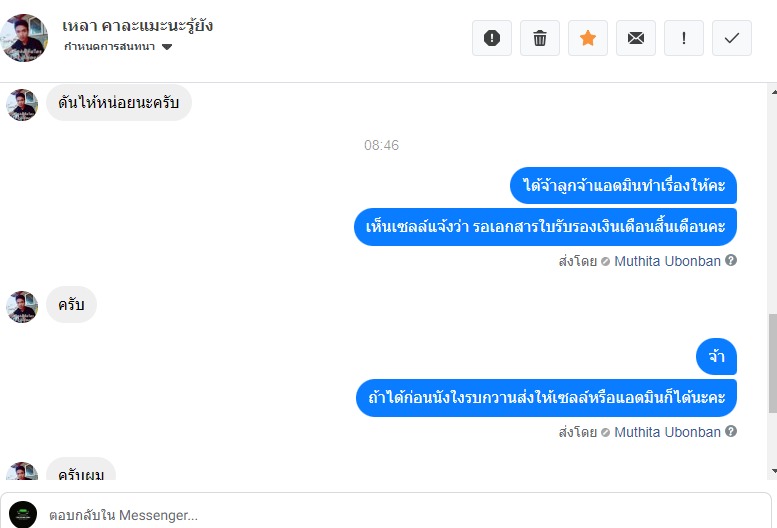This screenshot has height=528, width=777.
Task: Click the help icon beside first Muthita Ubonban
Action: click(731, 260)
